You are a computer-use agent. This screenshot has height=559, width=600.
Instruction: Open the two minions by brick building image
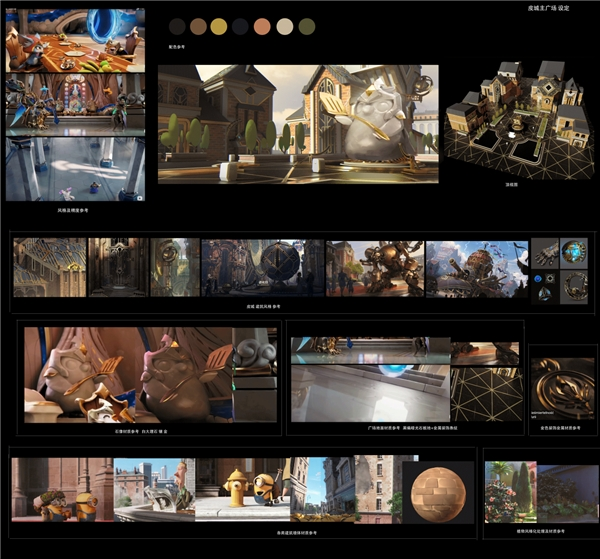63,489
